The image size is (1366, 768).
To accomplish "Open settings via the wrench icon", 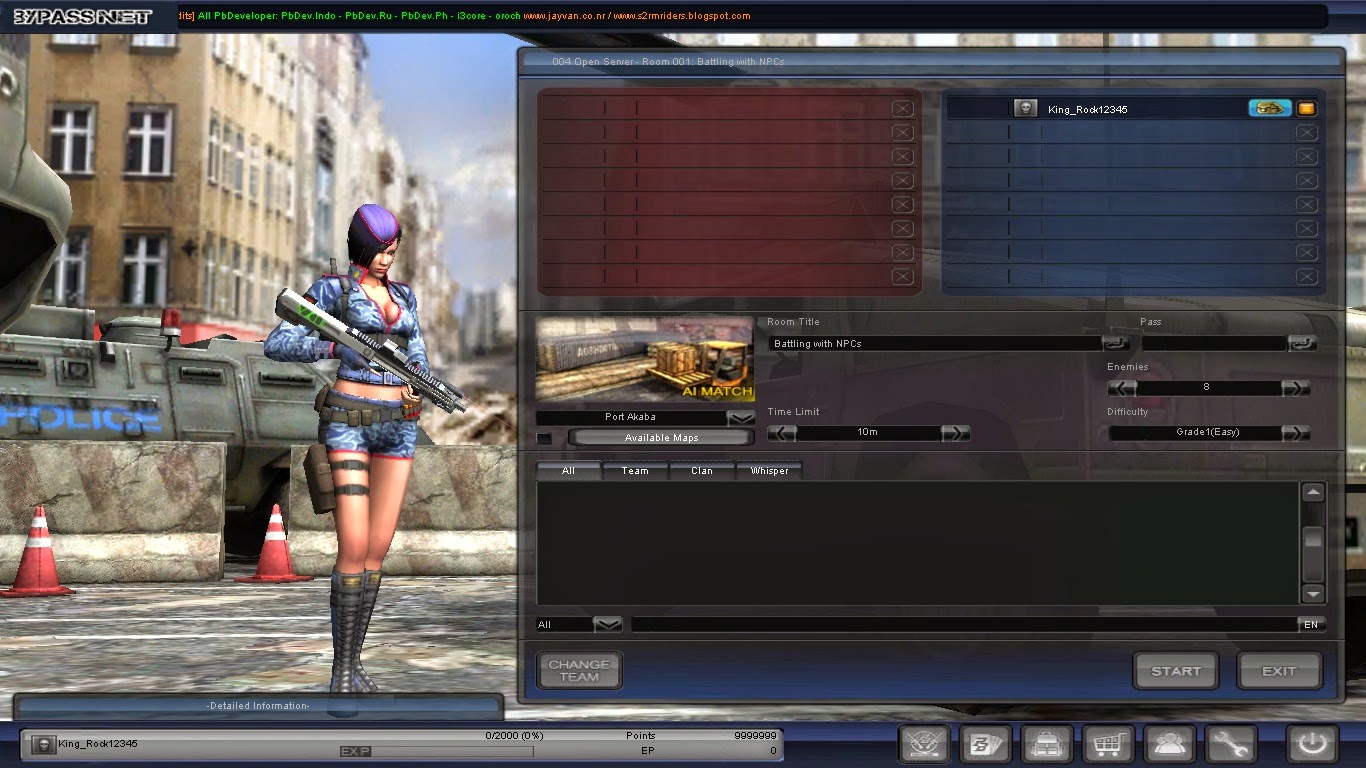I will pos(1230,744).
